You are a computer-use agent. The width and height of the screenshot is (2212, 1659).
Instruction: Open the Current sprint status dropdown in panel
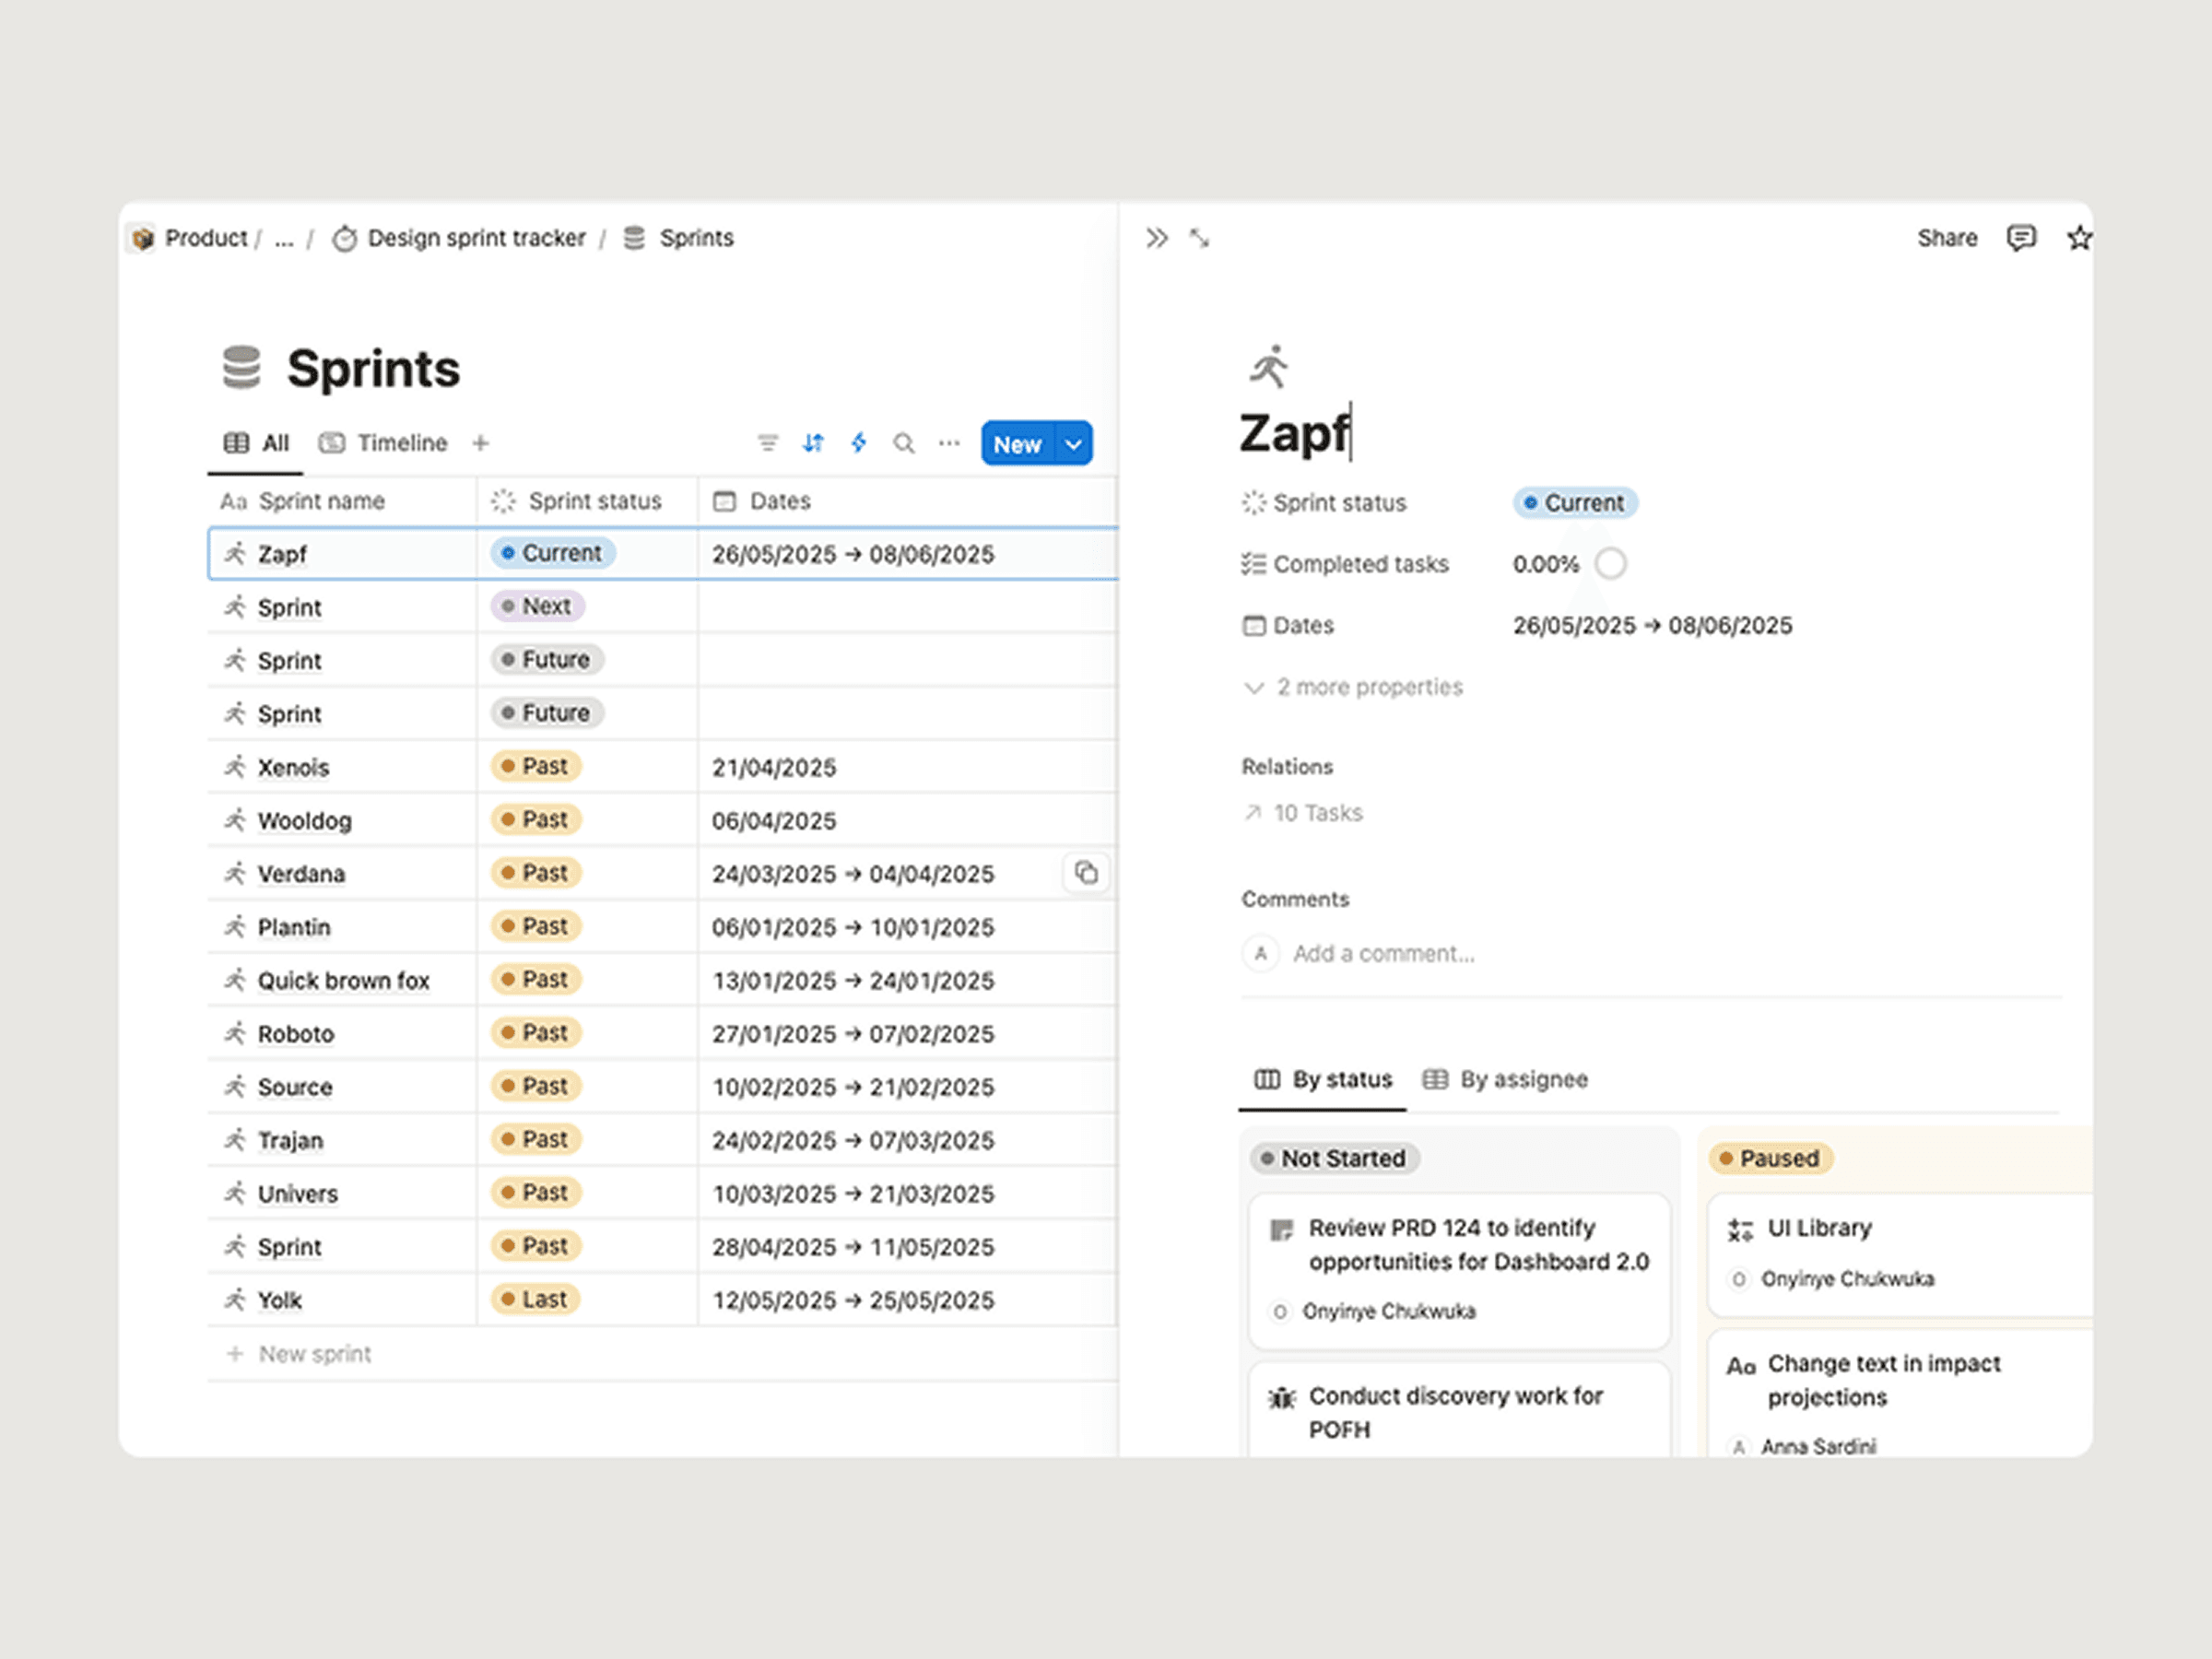click(x=1574, y=503)
